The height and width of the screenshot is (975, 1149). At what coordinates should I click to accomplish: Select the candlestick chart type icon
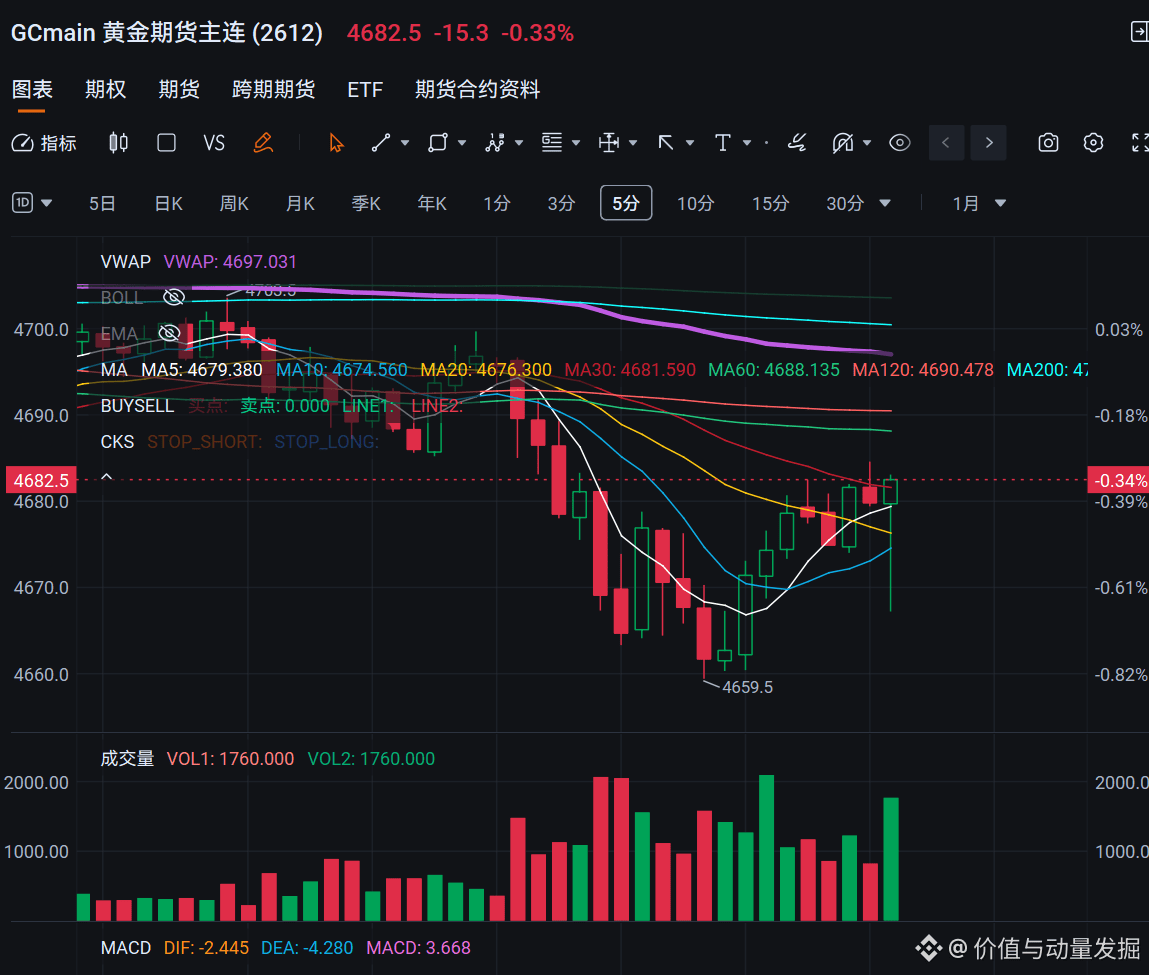[118, 143]
